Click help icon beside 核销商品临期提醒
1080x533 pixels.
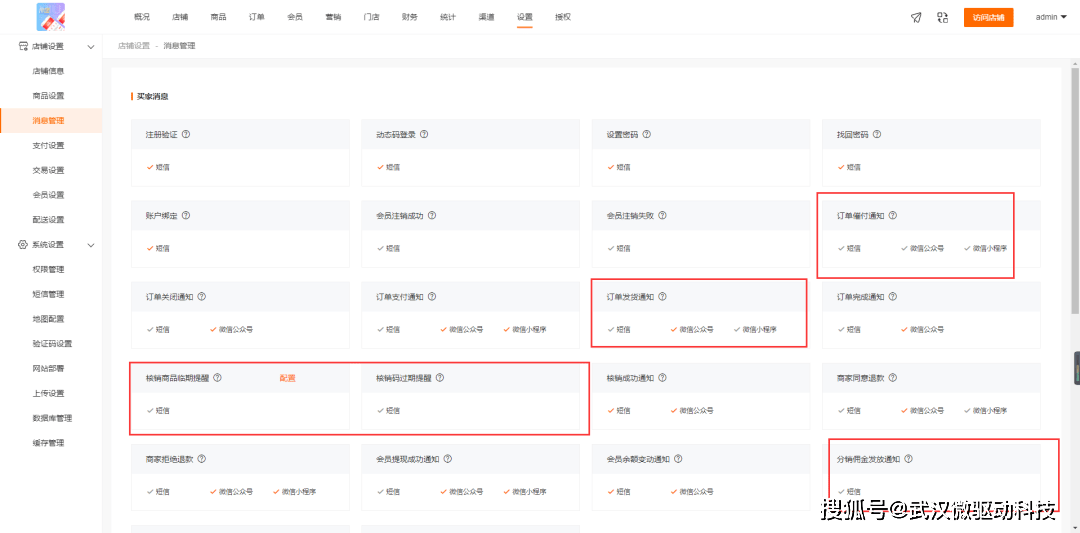[218, 377]
